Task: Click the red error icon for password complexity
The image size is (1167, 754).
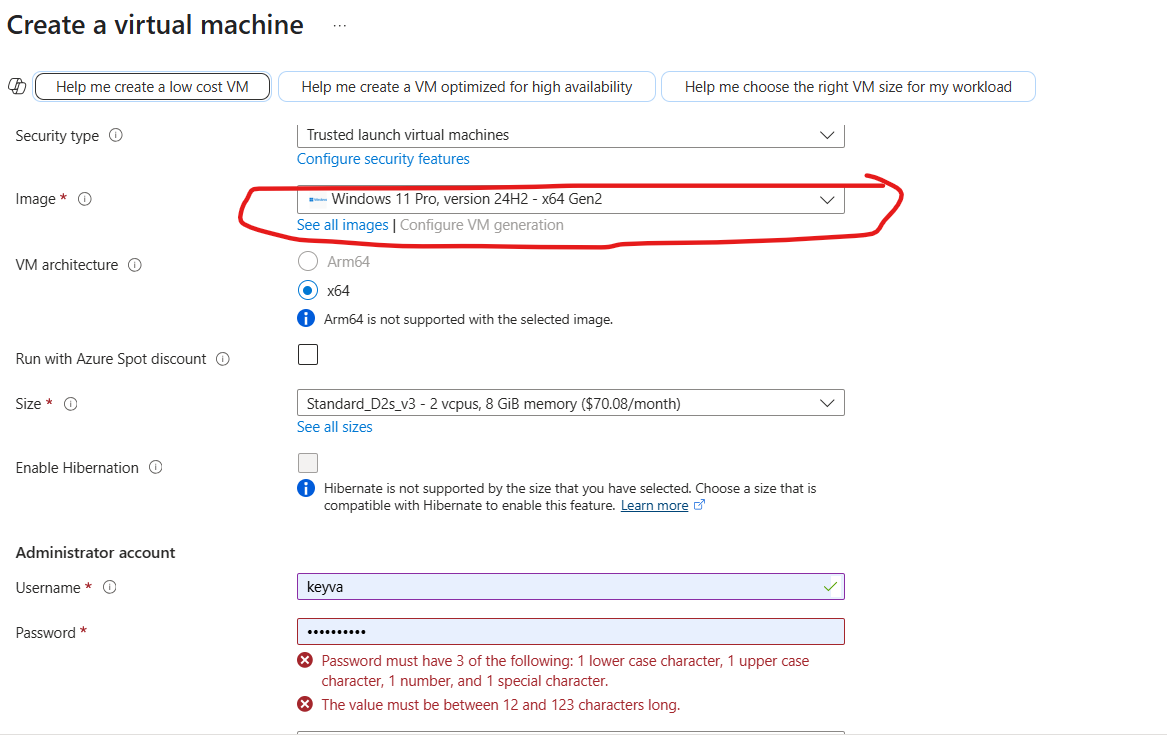Action: tap(305, 660)
